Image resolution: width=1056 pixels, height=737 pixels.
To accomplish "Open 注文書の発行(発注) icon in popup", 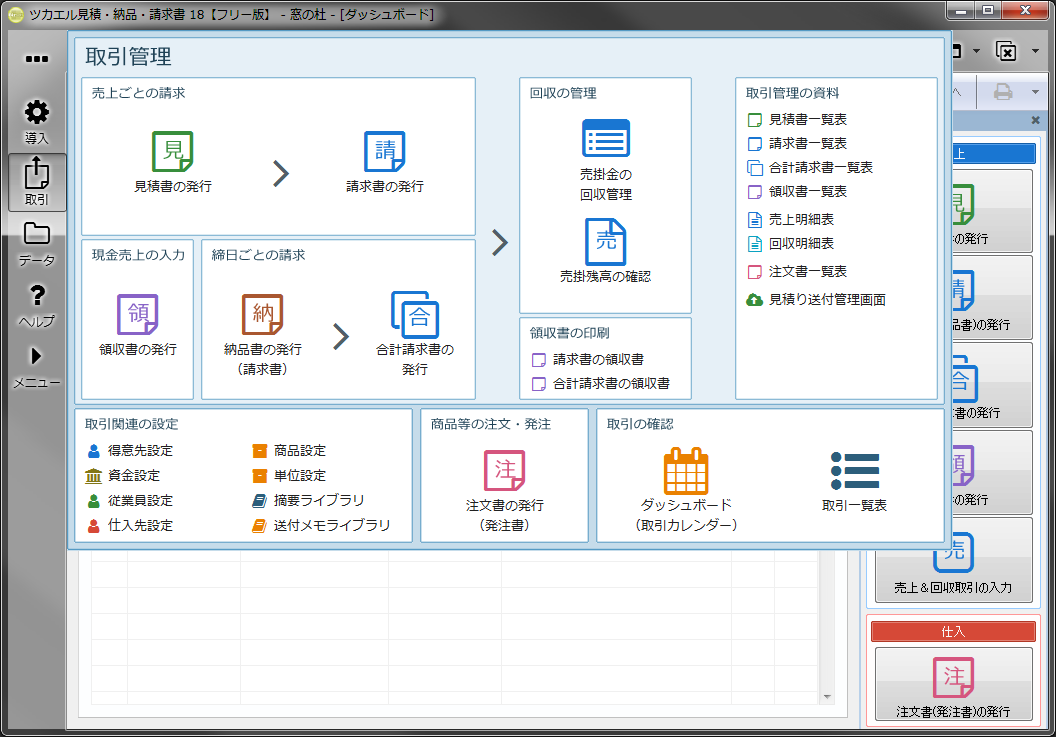I will [504, 470].
